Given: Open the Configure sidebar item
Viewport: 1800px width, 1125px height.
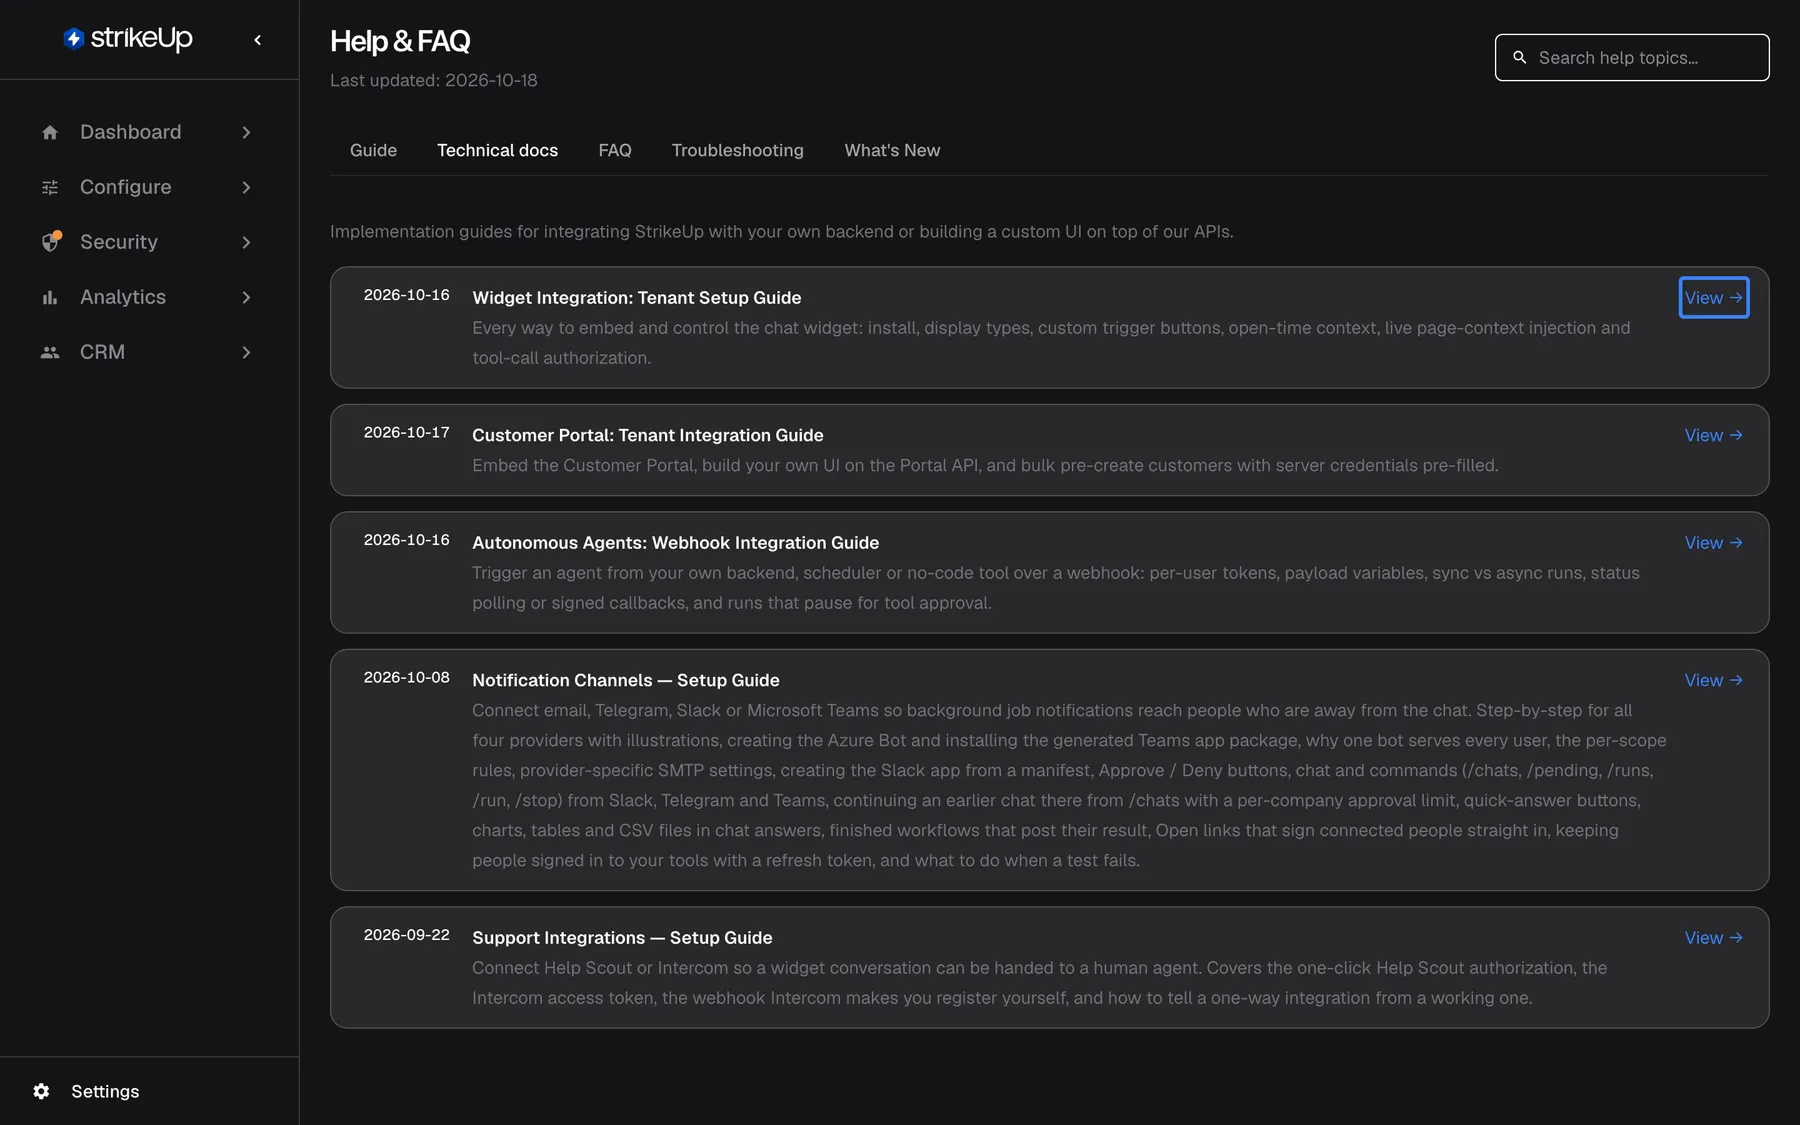Looking at the screenshot, I should tap(148, 187).
